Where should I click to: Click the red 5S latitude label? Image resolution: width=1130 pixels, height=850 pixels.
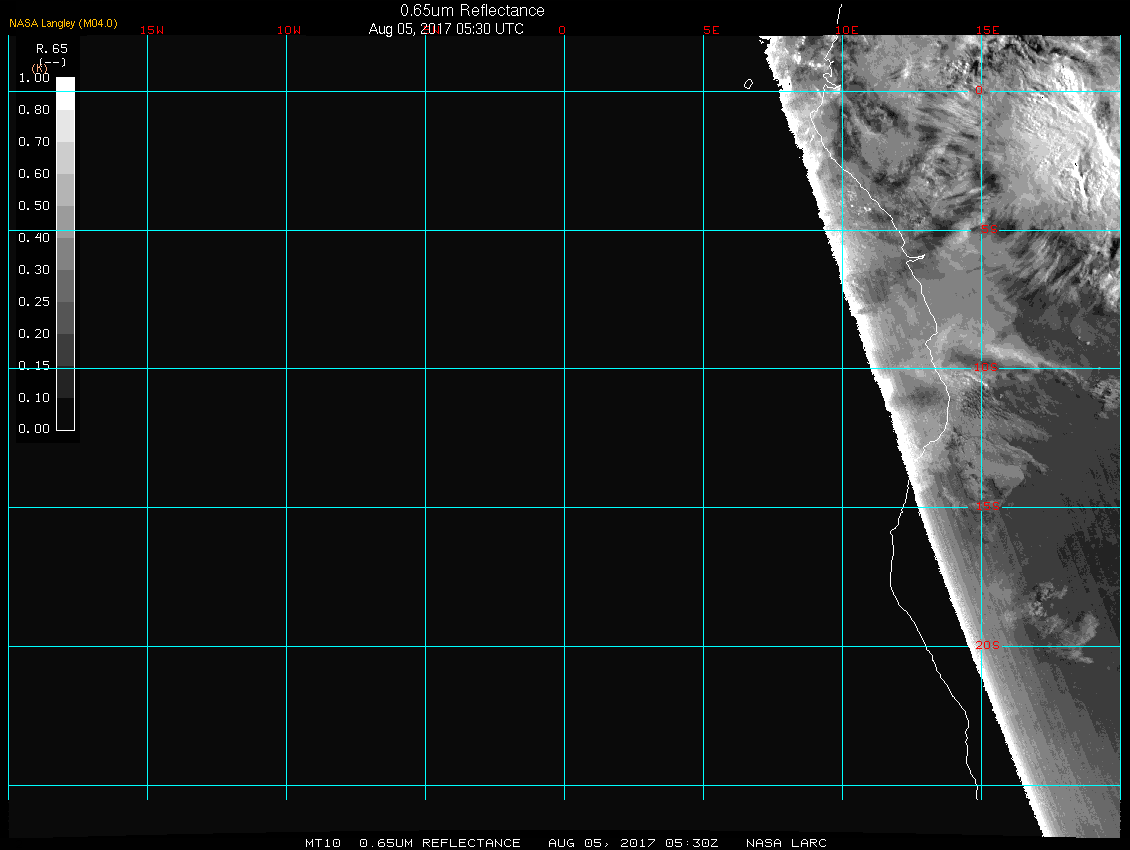pos(988,230)
